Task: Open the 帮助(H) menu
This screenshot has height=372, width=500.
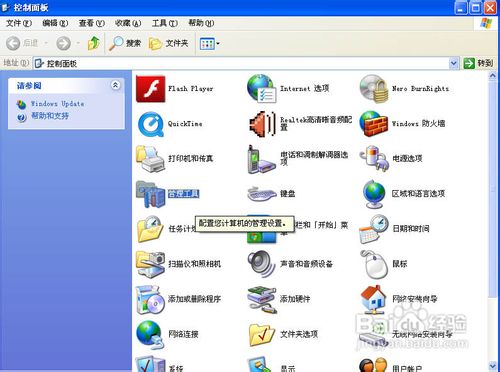Action: pyautogui.click(x=201, y=23)
